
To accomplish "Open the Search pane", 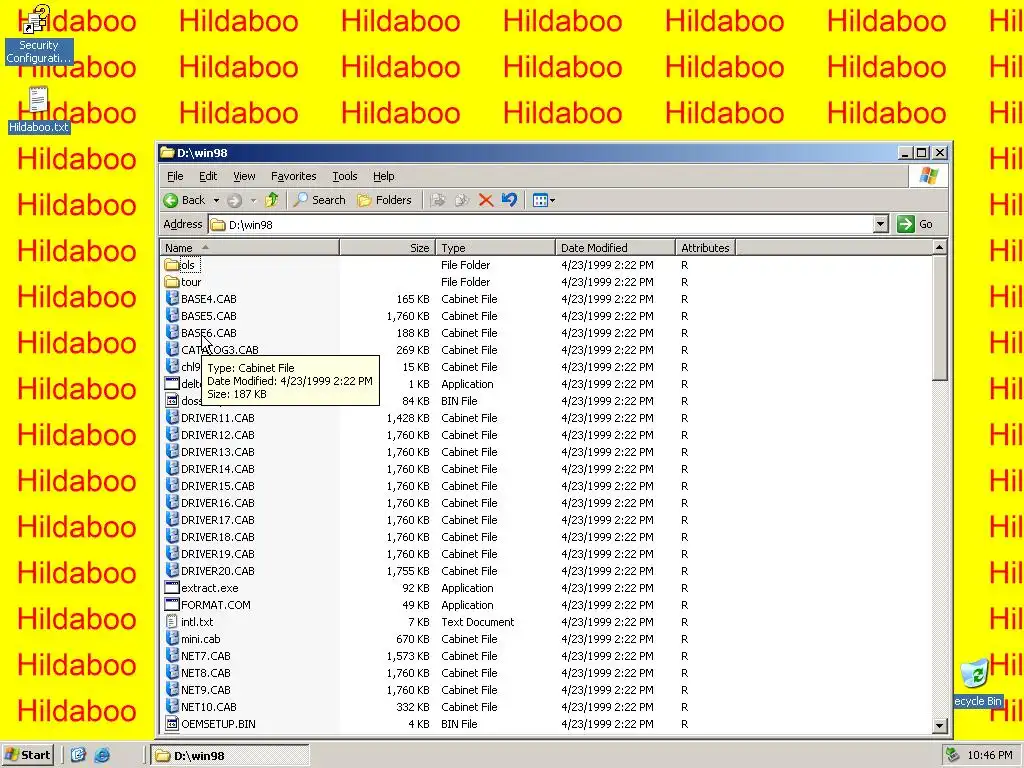I will pyautogui.click(x=319, y=200).
